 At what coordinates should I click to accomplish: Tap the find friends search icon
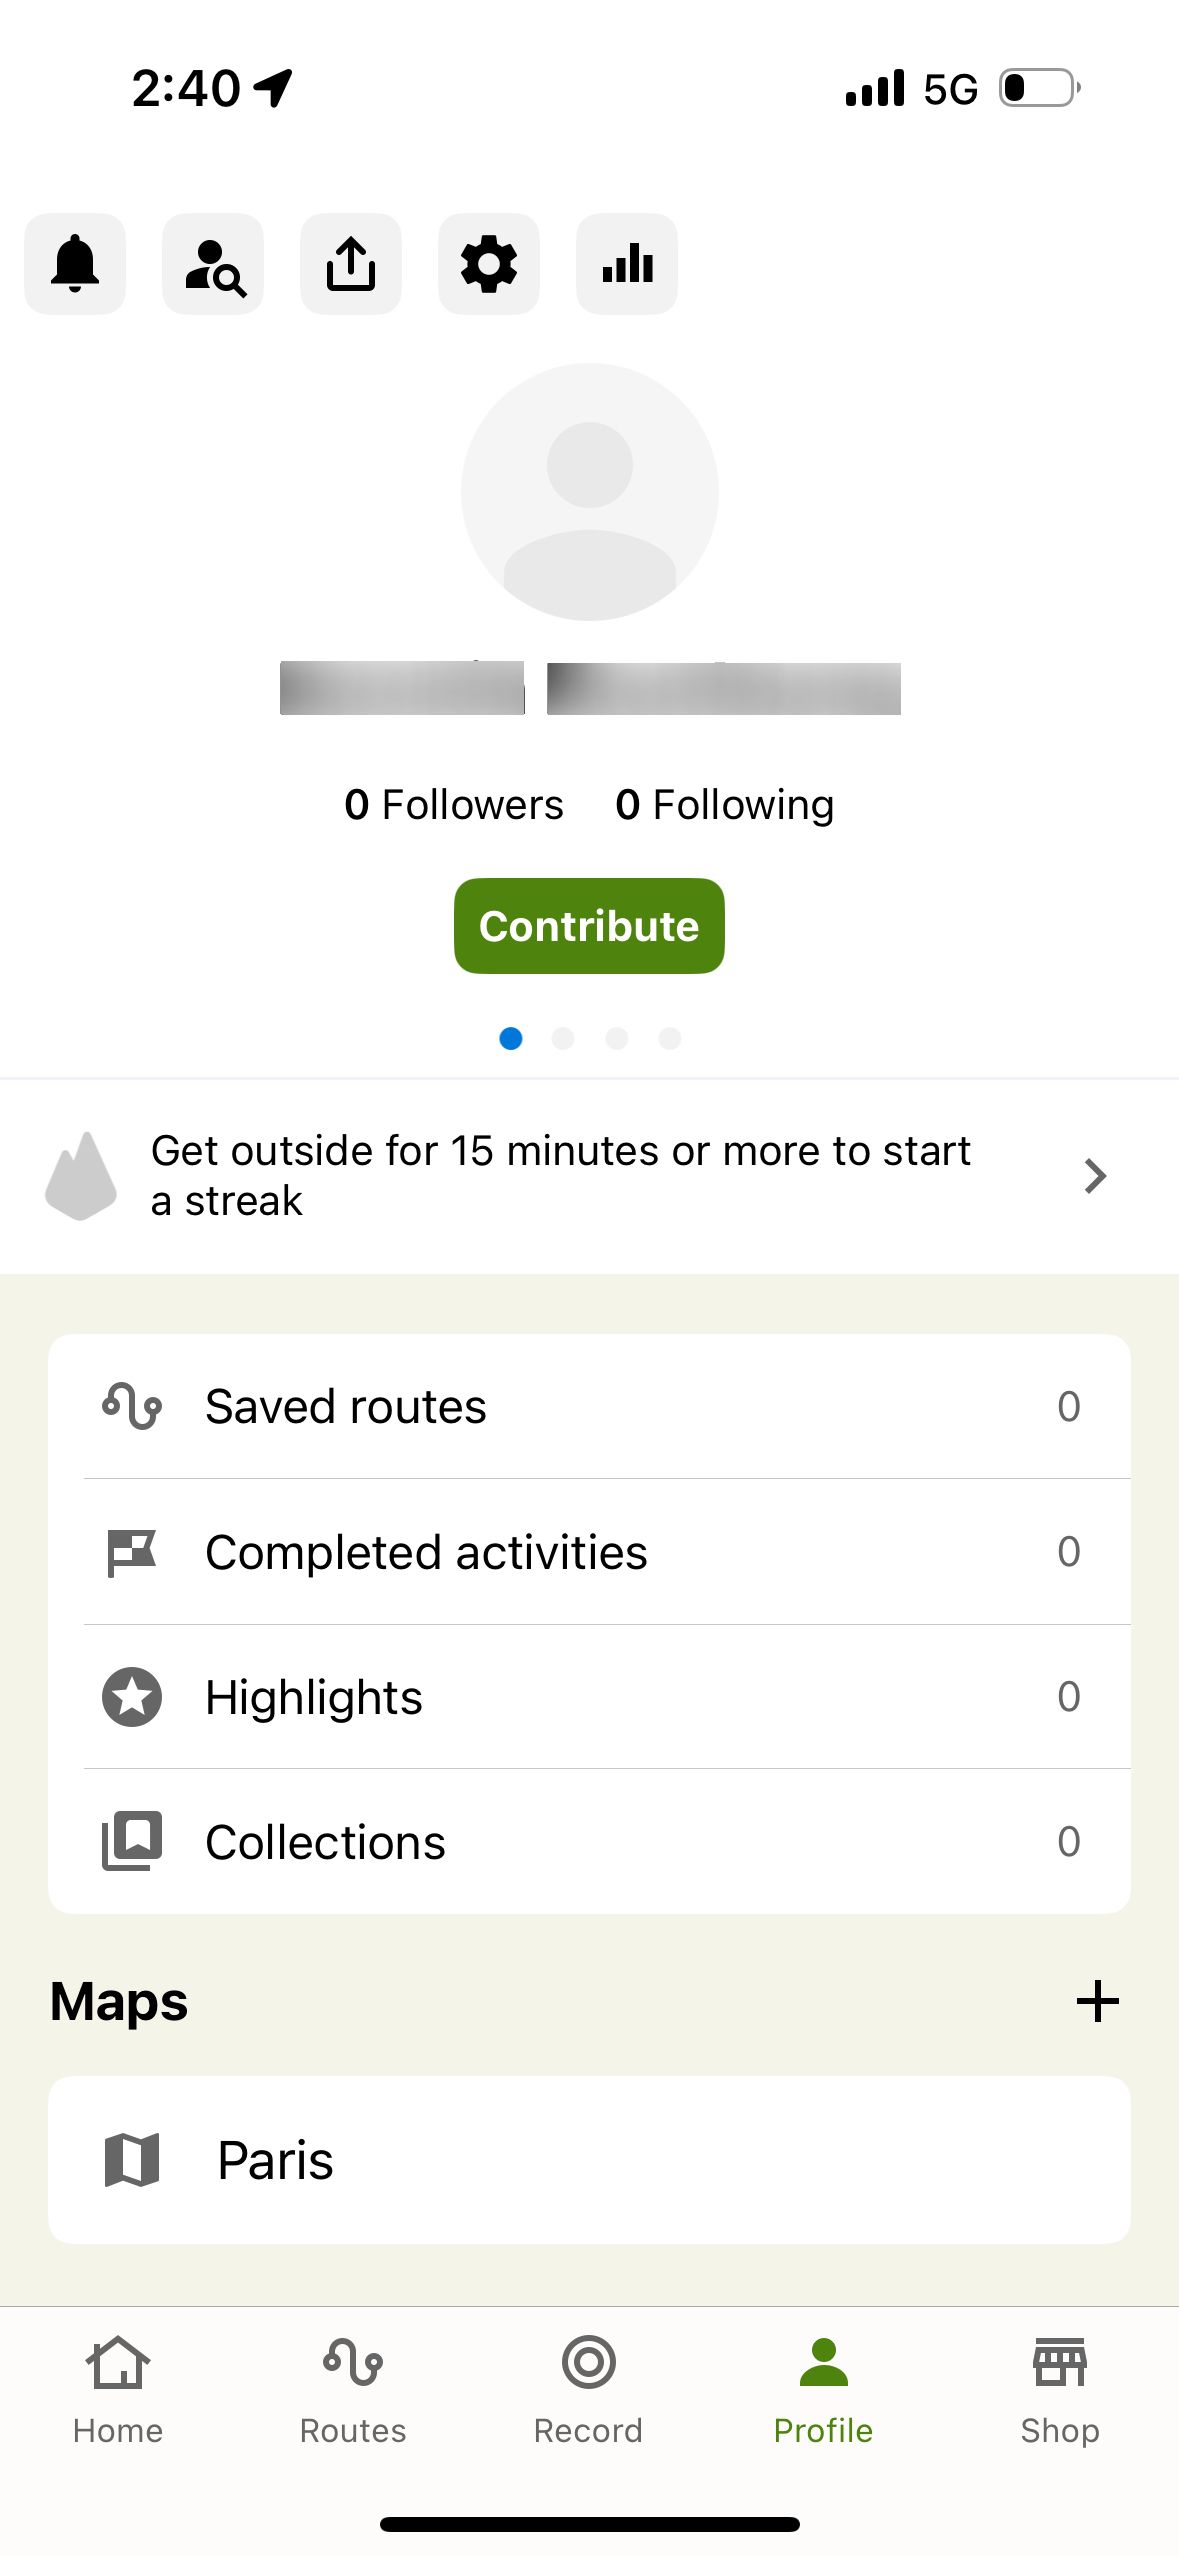click(213, 264)
